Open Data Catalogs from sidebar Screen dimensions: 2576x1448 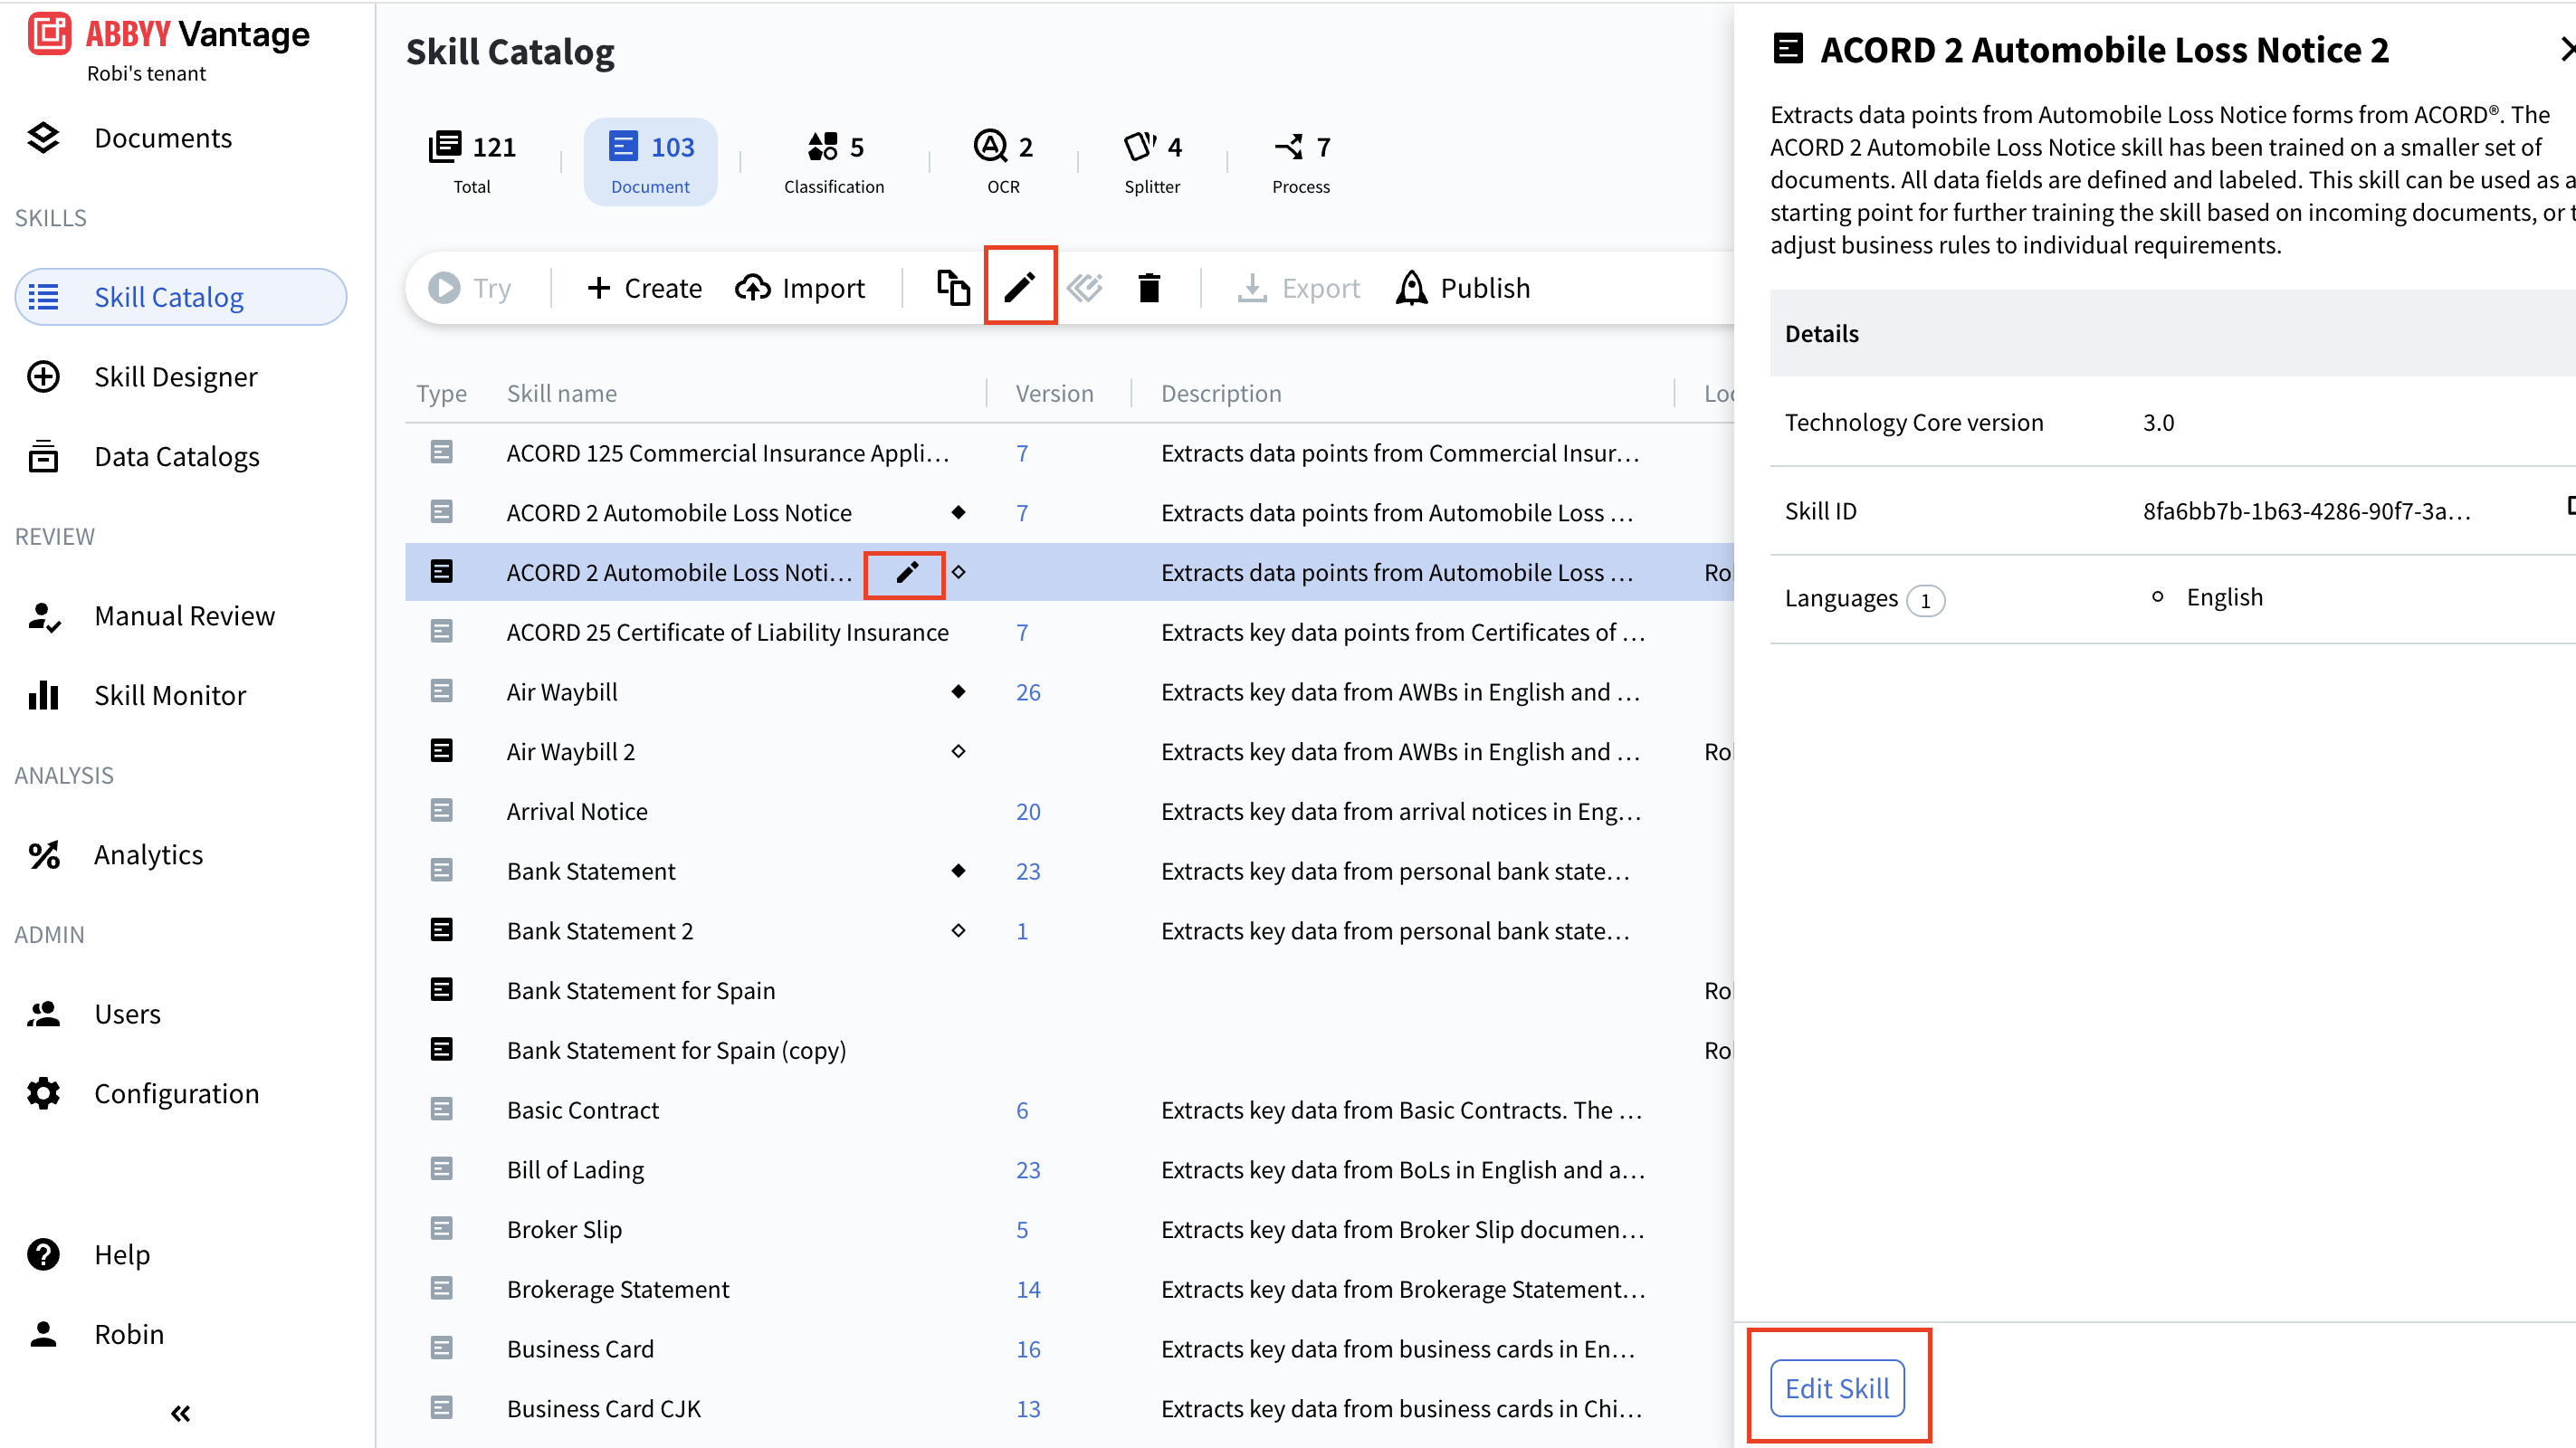(177, 457)
